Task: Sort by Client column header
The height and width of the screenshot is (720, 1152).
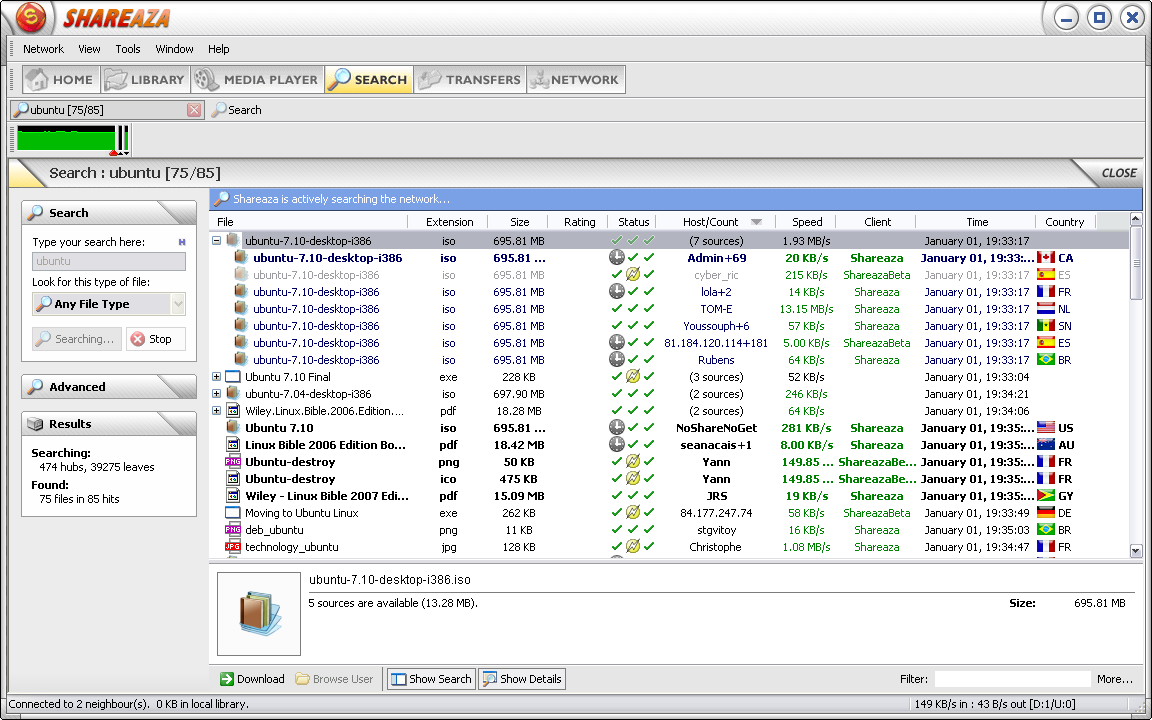Action: pos(876,222)
